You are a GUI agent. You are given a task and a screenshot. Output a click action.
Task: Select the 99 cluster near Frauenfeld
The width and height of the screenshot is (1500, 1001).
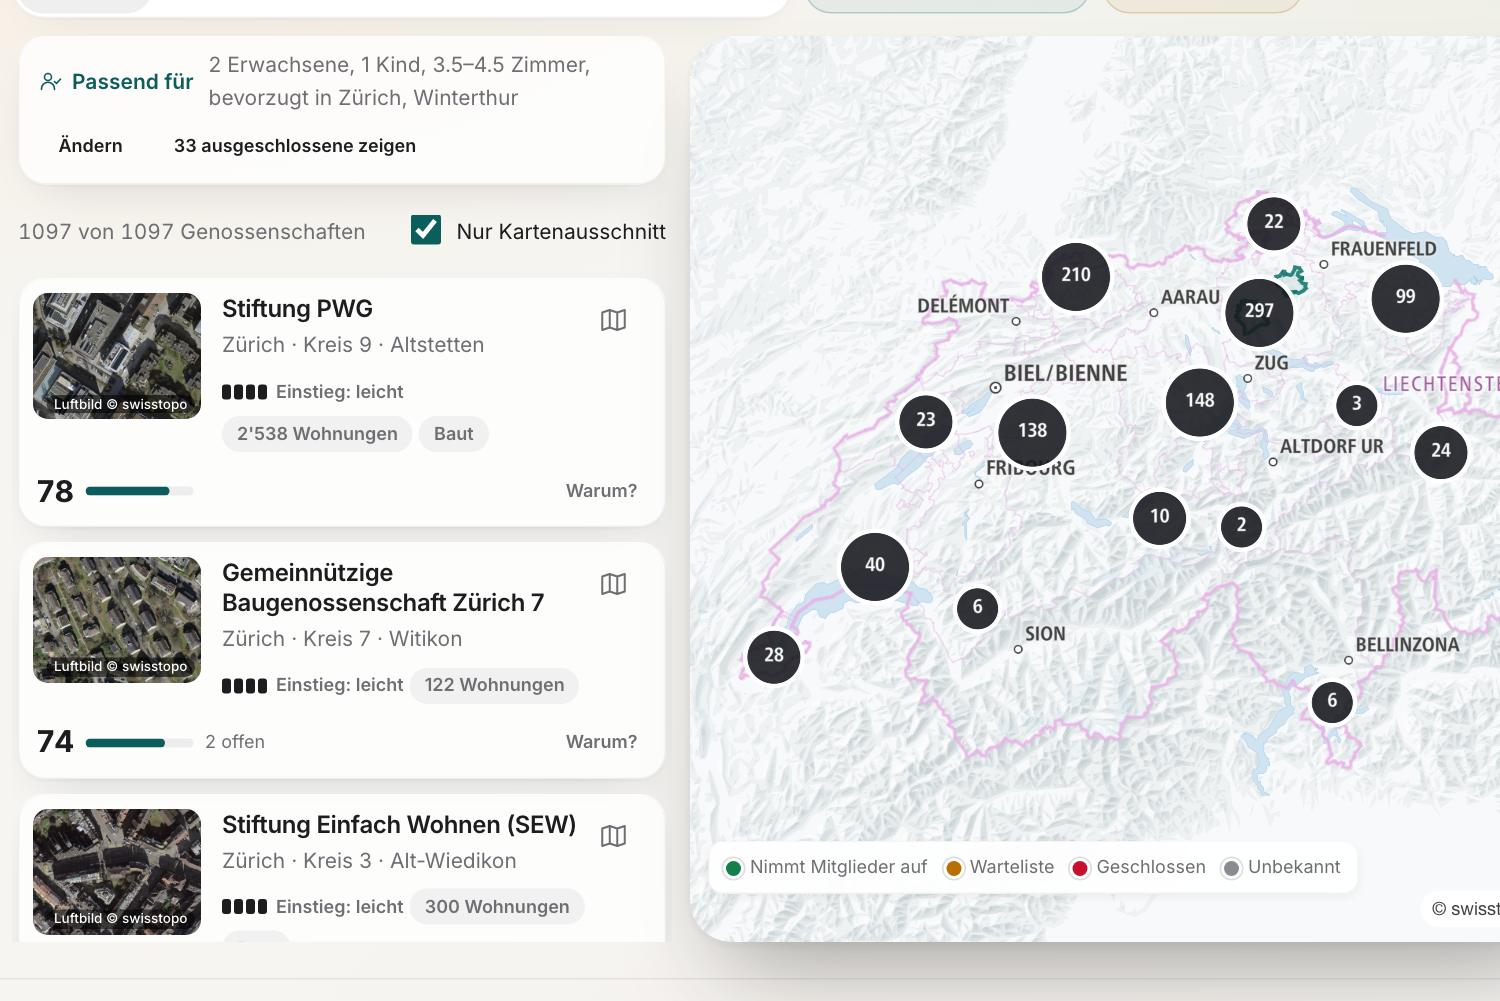(1405, 297)
